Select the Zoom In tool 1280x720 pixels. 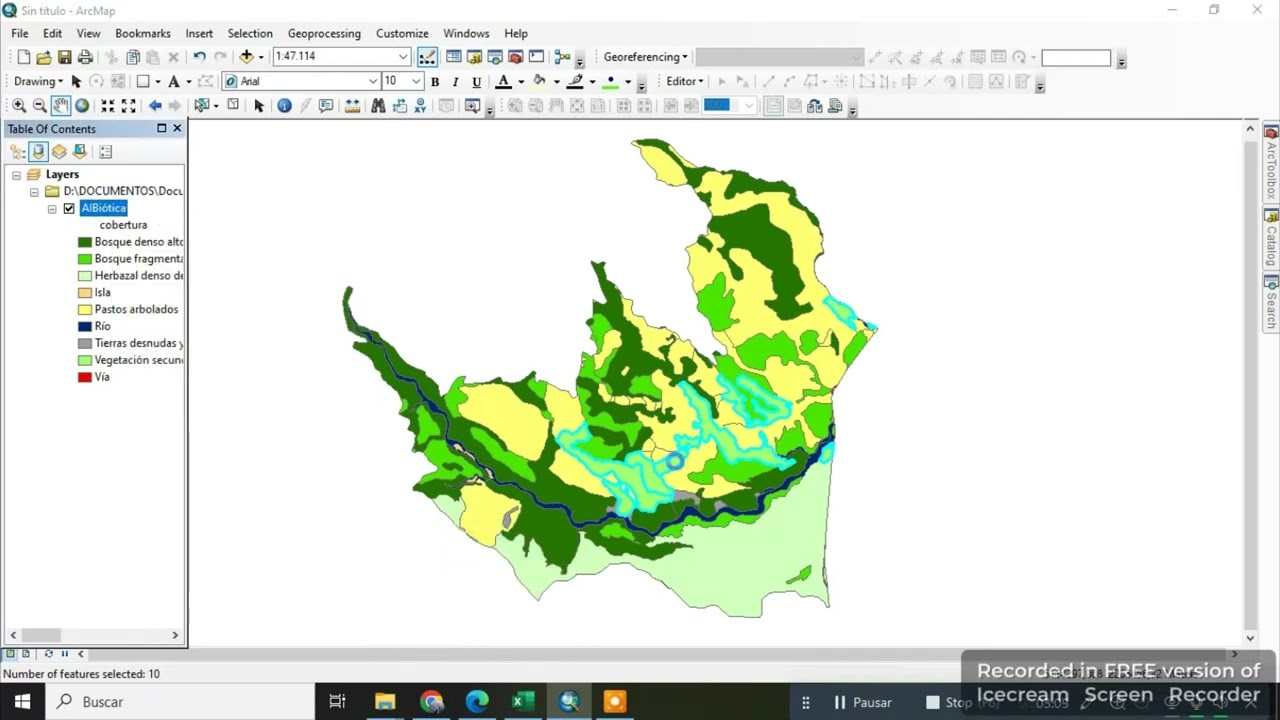pos(19,106)
